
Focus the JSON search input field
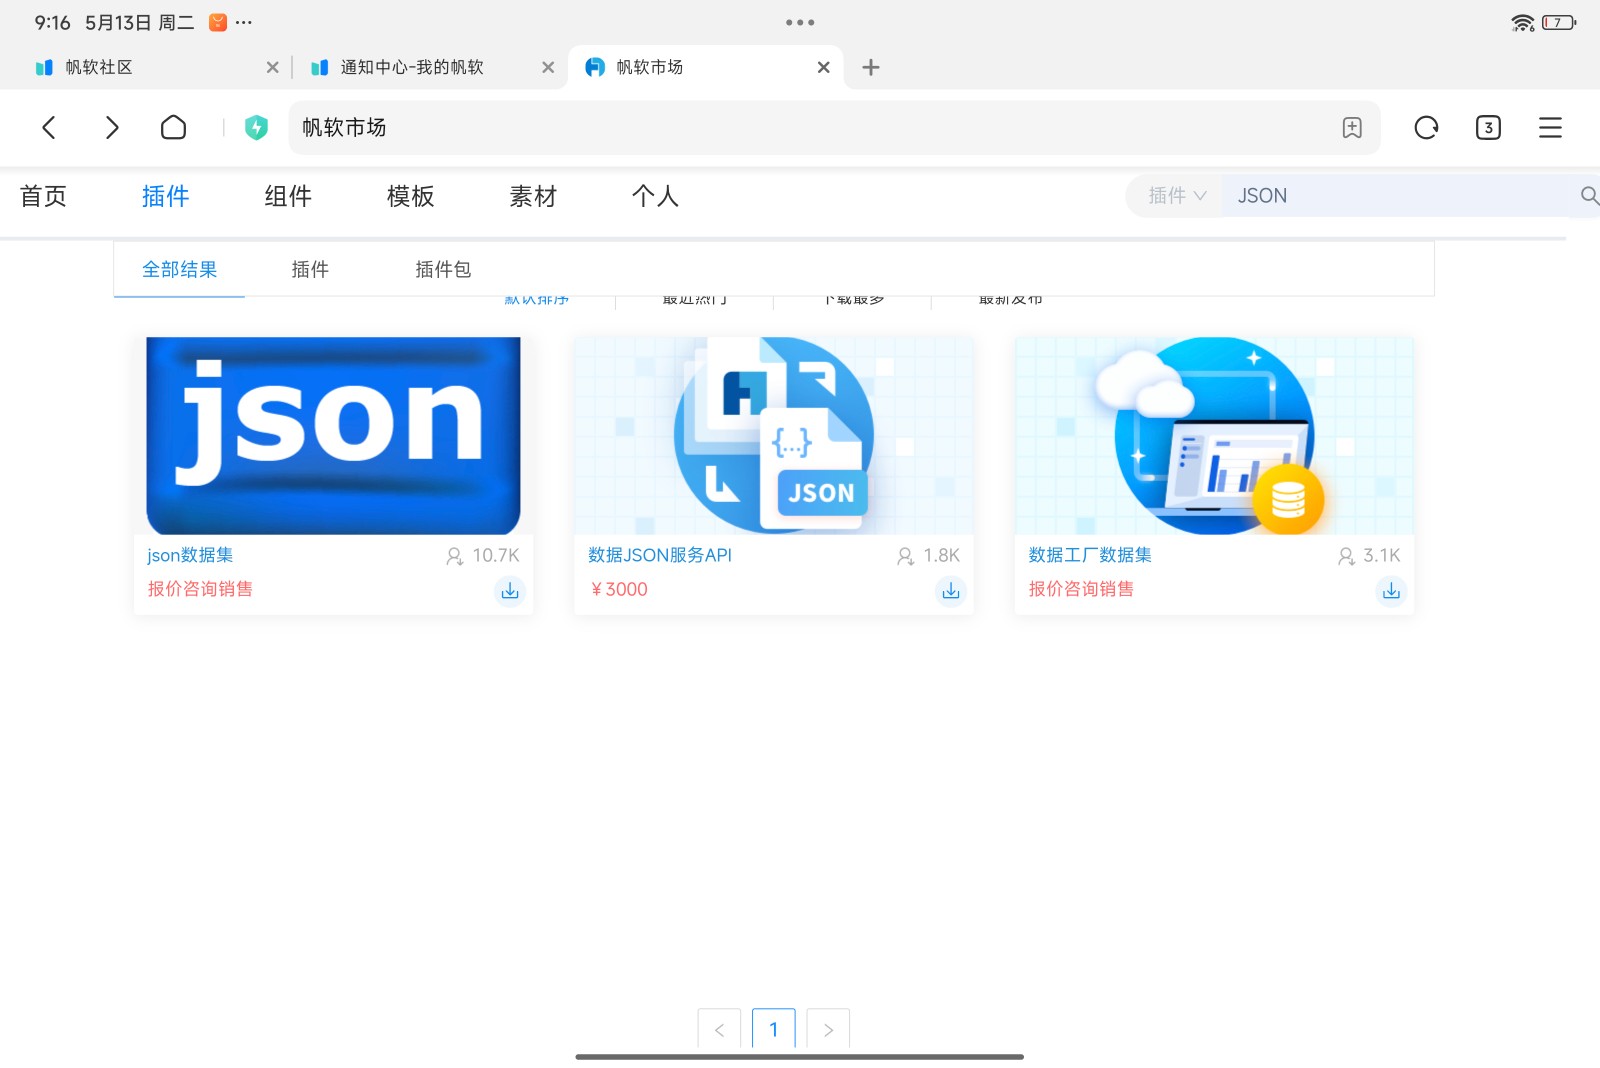(1400, 196)
